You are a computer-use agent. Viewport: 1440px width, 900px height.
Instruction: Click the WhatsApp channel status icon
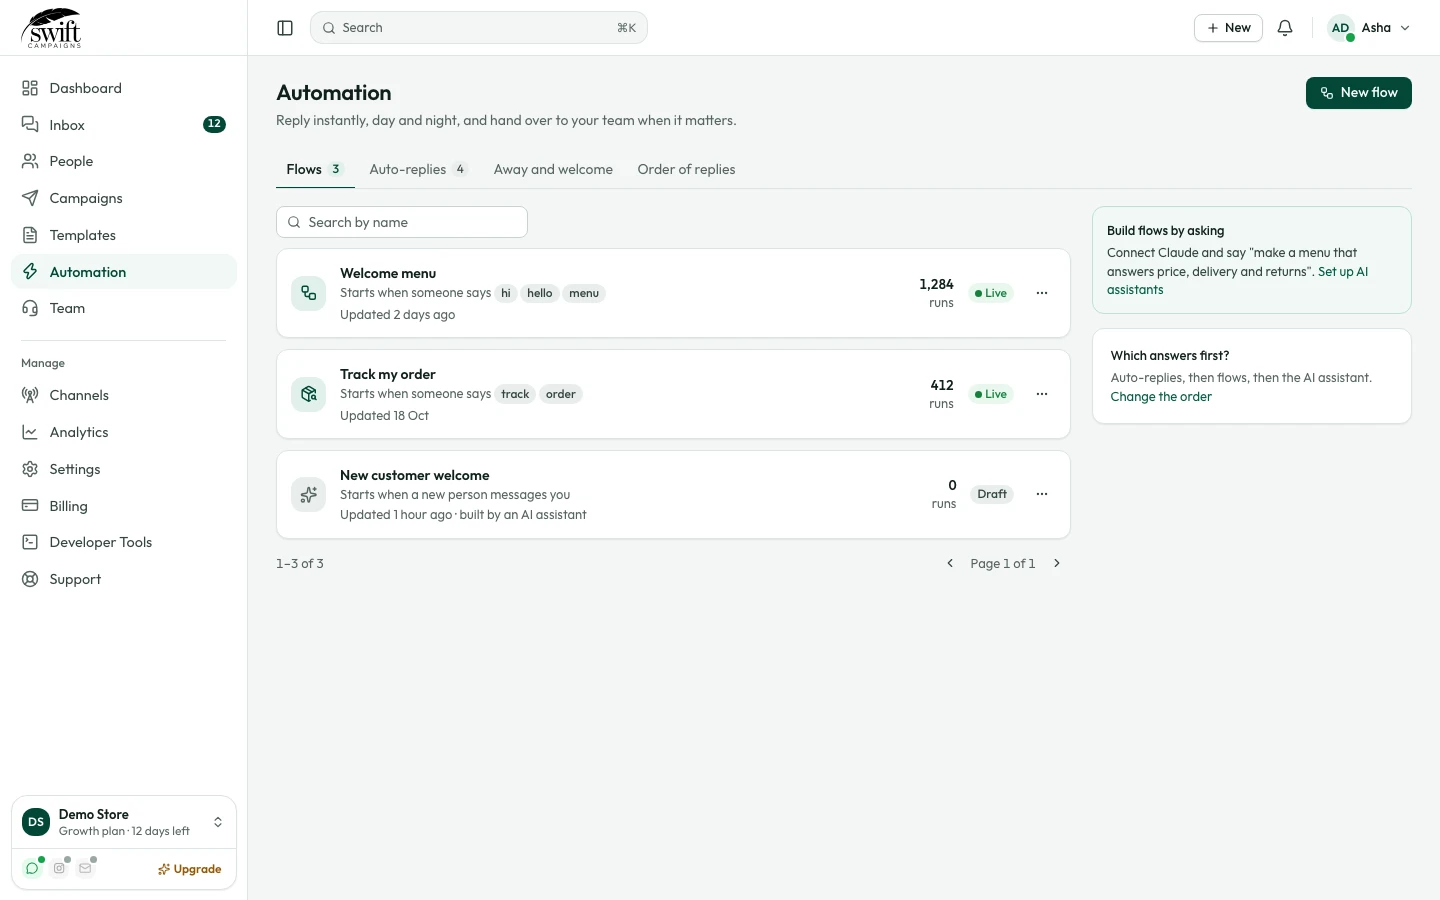click(x=32, y=868)
